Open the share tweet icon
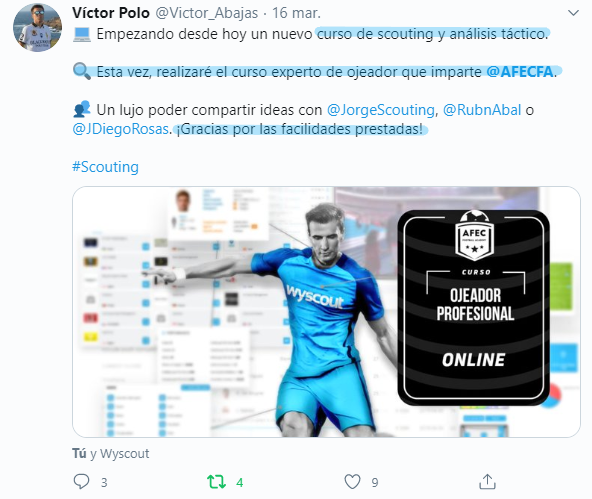The width and height of the screenshot is (592, 499). pos(487,482)
